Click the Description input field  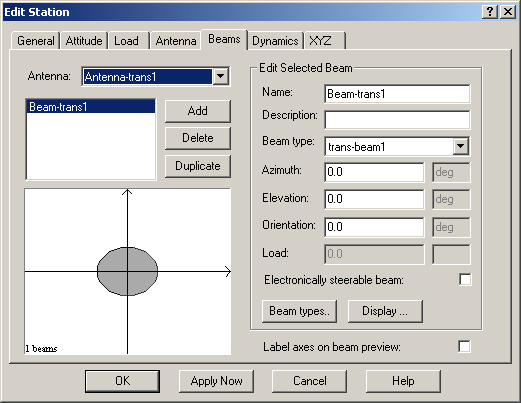(x=397, y=120)
